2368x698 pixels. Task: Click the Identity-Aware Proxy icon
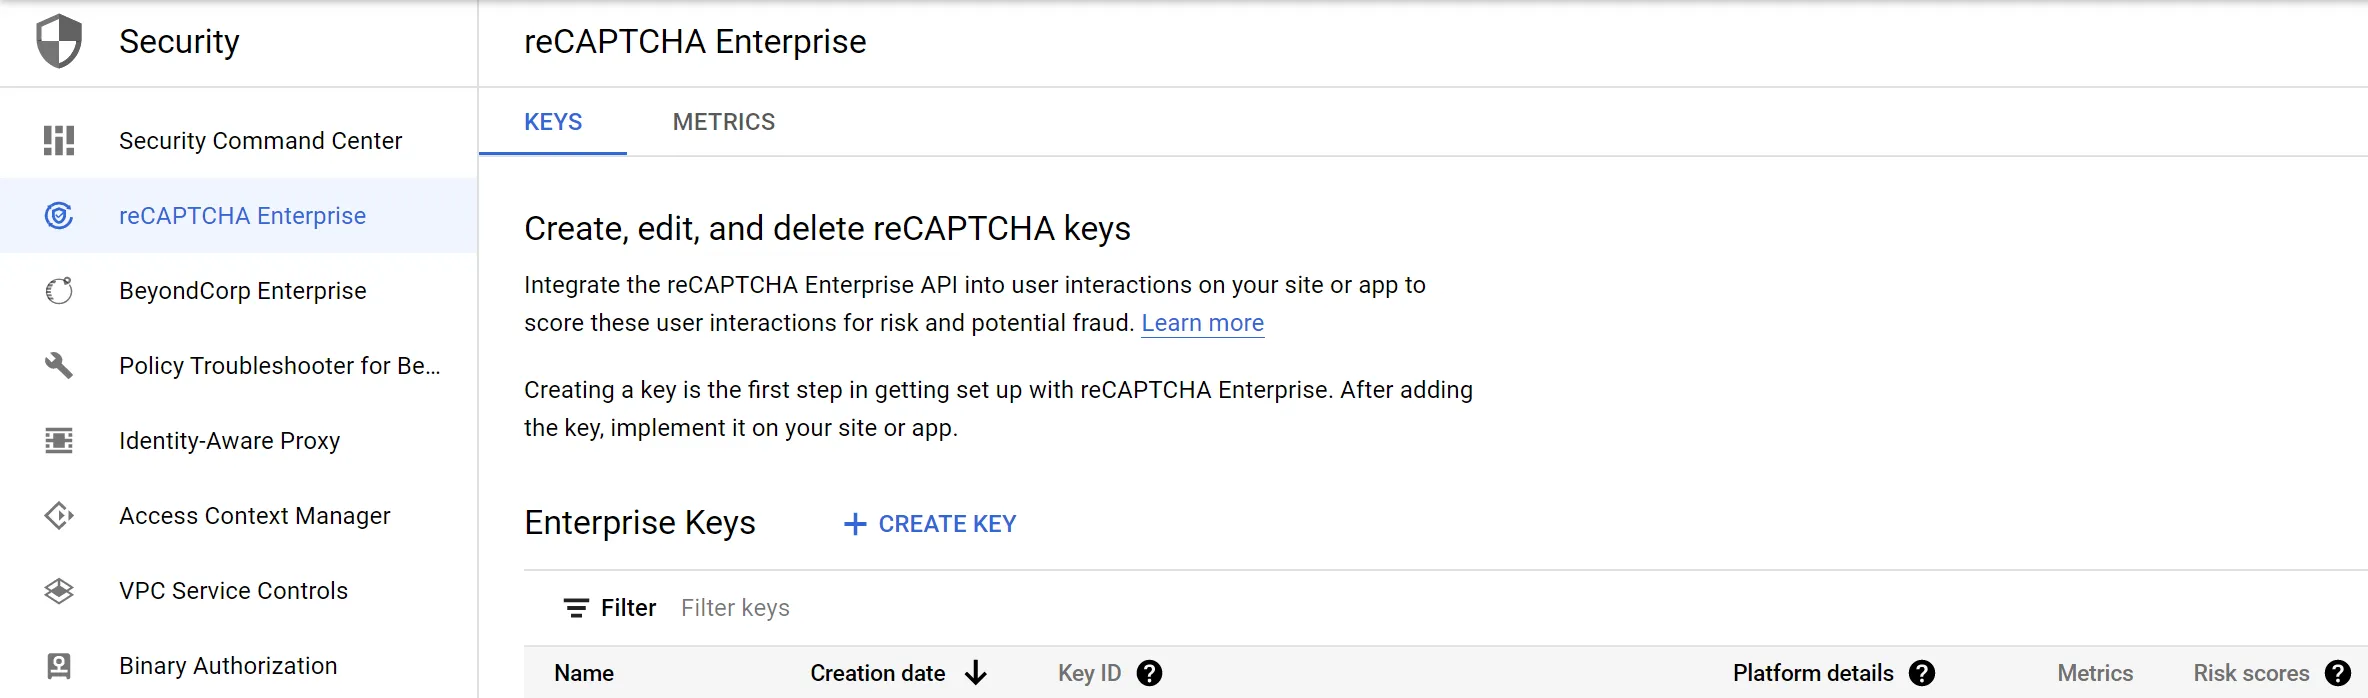point(59,441)
